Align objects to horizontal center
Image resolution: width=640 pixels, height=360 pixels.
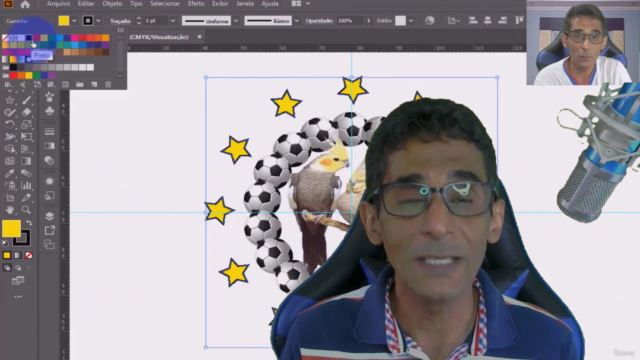pos(488,20)
